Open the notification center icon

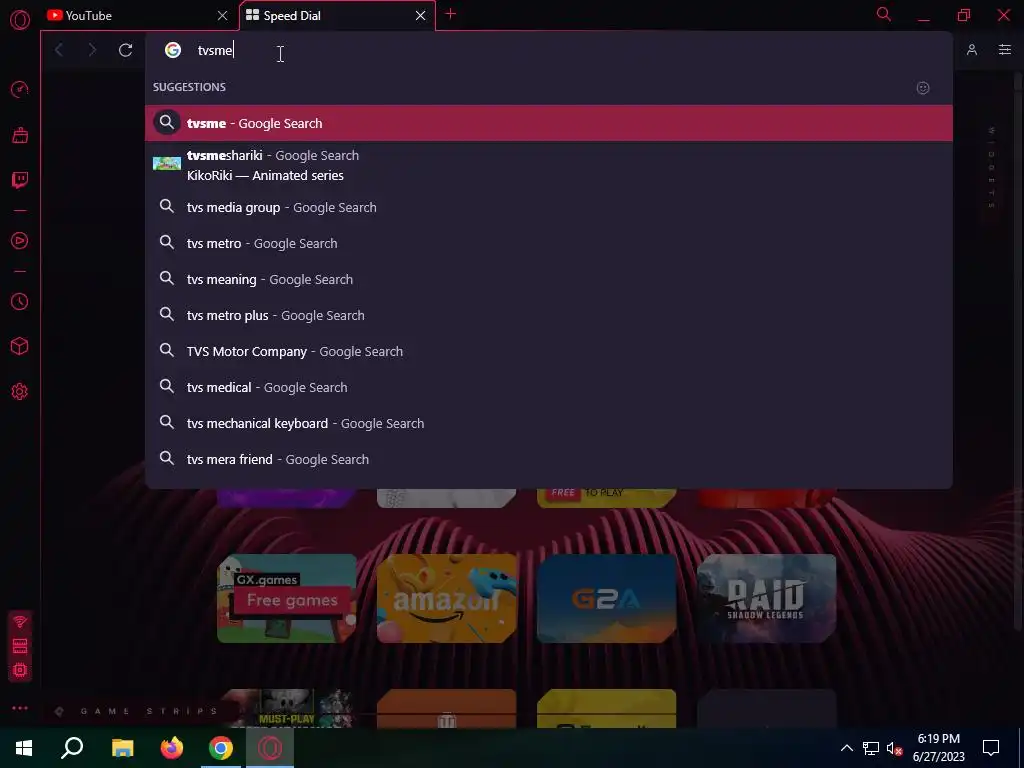(991, 748)
